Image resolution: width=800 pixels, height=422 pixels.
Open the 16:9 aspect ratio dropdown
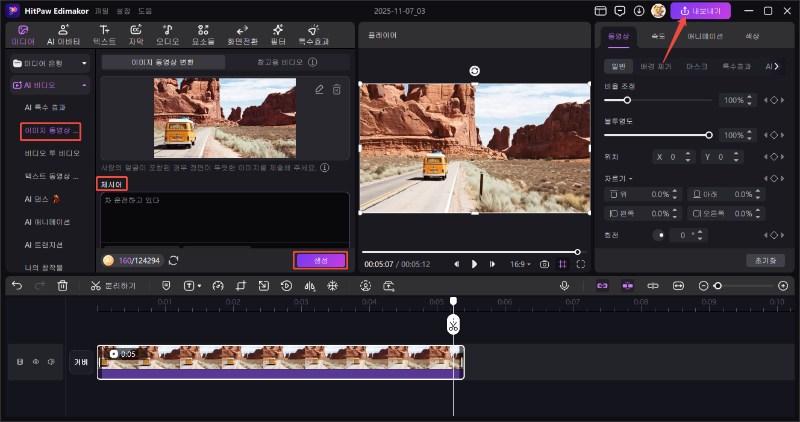(x=520, y=264)
